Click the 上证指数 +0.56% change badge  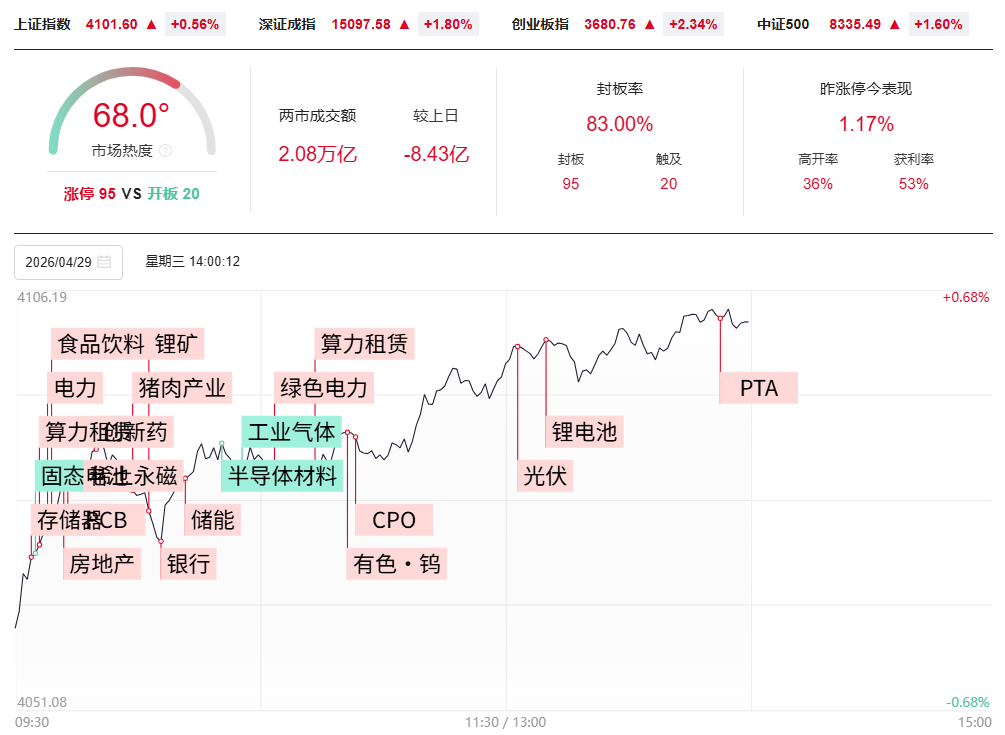pyautogui.click(x=194, y=24)
